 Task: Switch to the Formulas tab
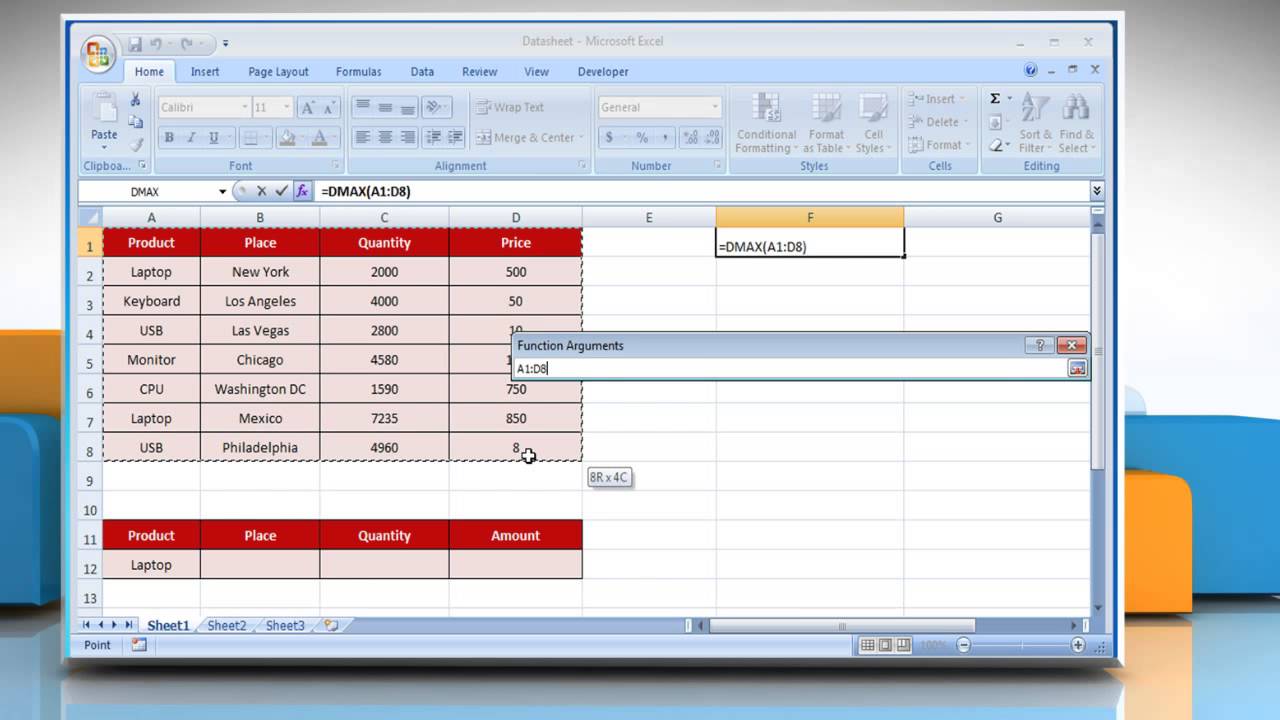(x=358, y=72)
